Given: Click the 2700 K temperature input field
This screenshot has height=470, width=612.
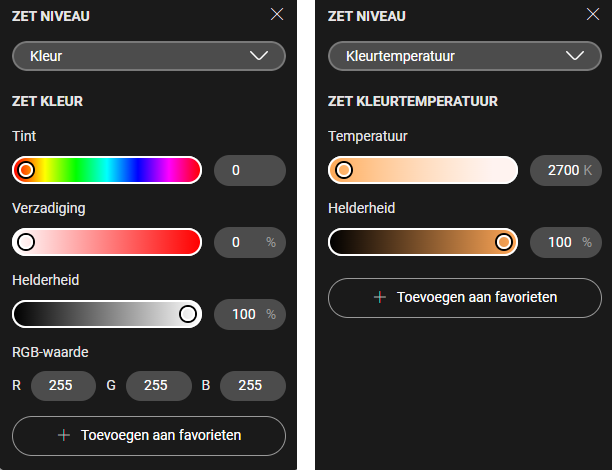Looking at the screenshot, I should click(565, 170).
